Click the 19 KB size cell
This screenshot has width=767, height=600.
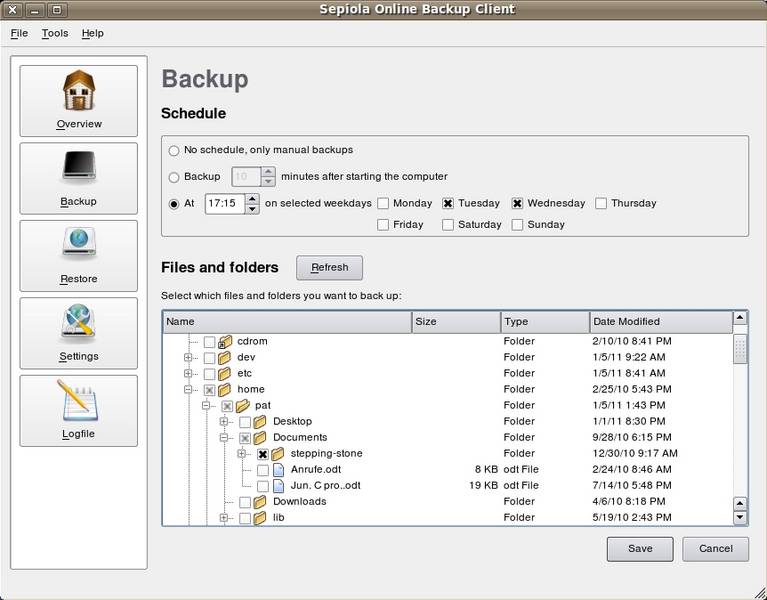click(483, 486)
